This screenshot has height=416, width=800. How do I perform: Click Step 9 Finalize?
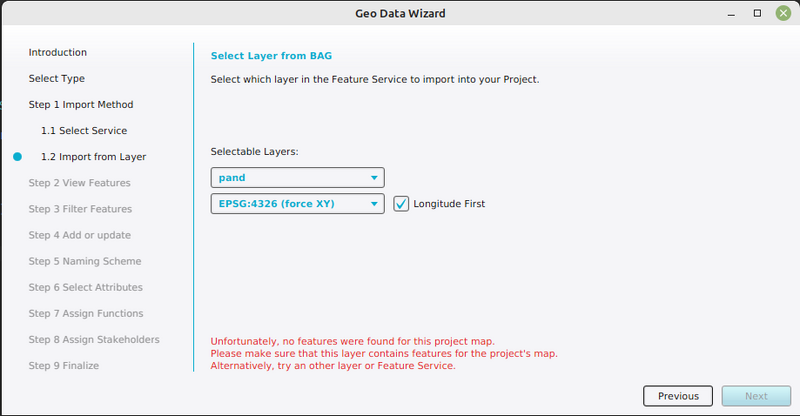point(63,366)
